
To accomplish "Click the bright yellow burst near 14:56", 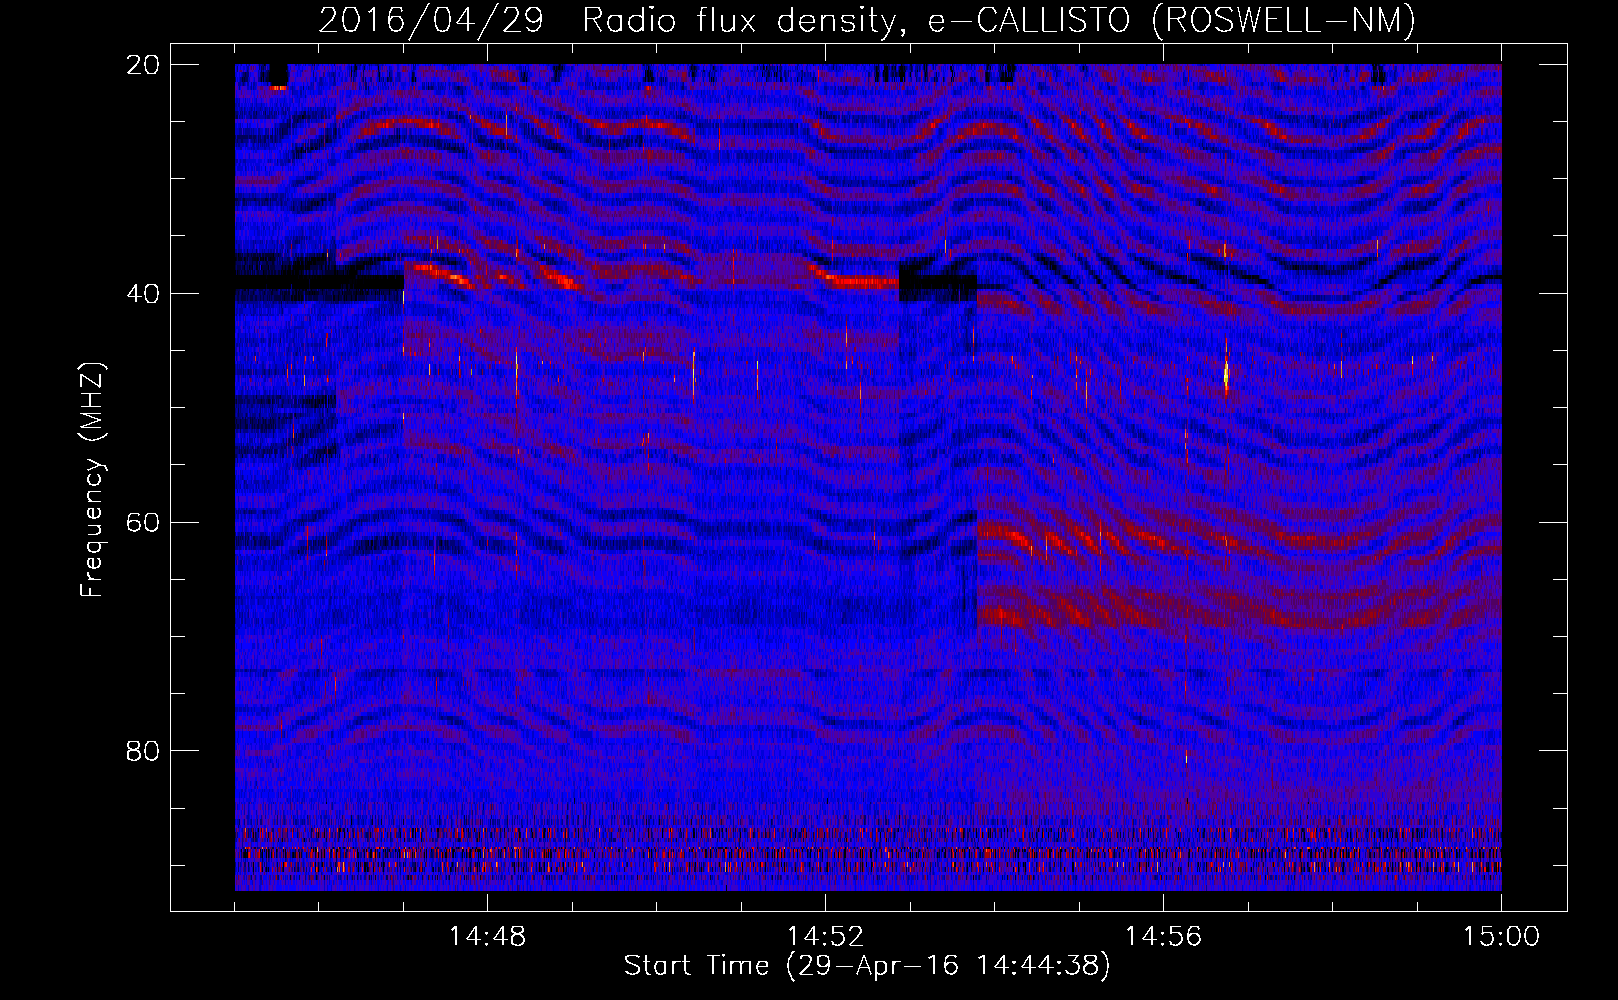I will (x=1226, y=375).
